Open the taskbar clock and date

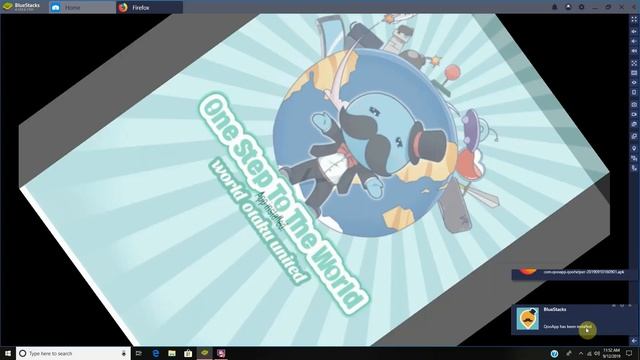pos(611,353)
